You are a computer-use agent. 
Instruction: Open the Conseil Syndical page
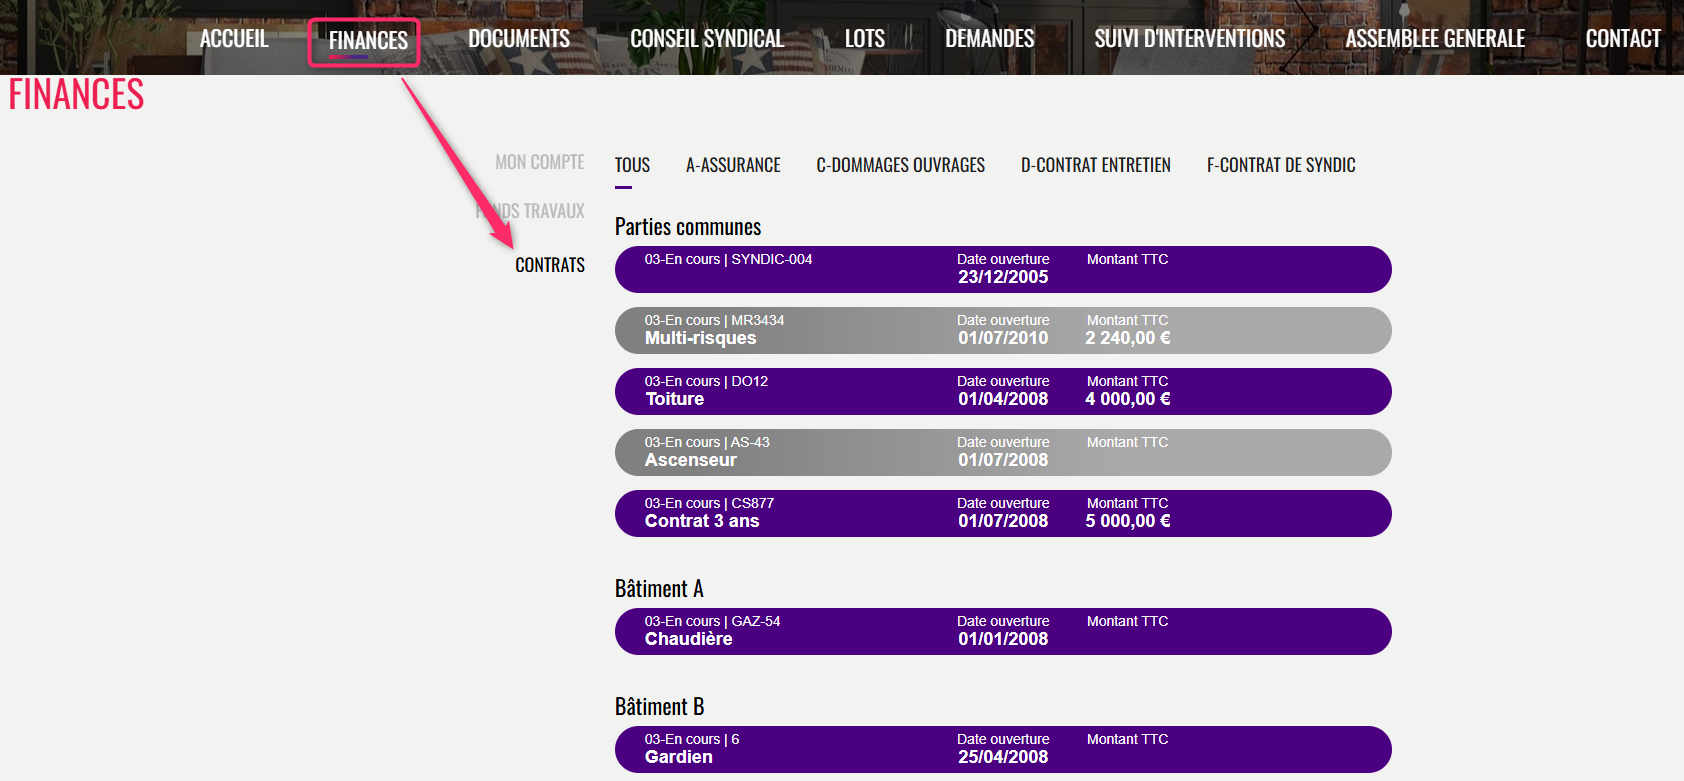706,39
